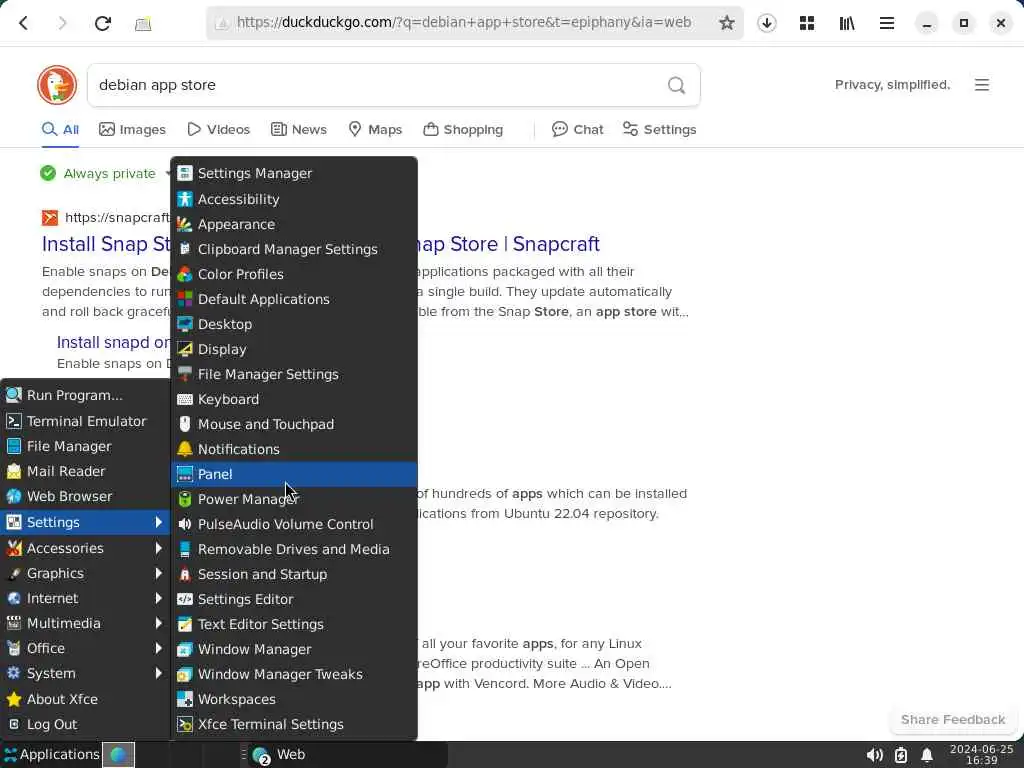Open Window Manager settings
This screenshot has width=1024, height=768.
pyautogui.click(x=294, y=649)
